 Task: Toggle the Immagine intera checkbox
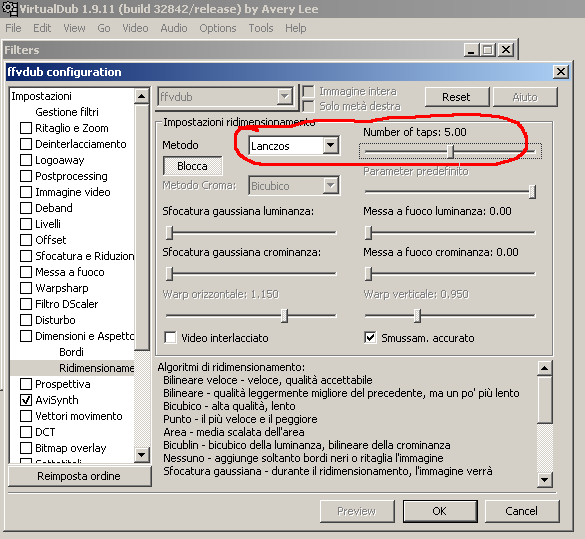[308, 91]
